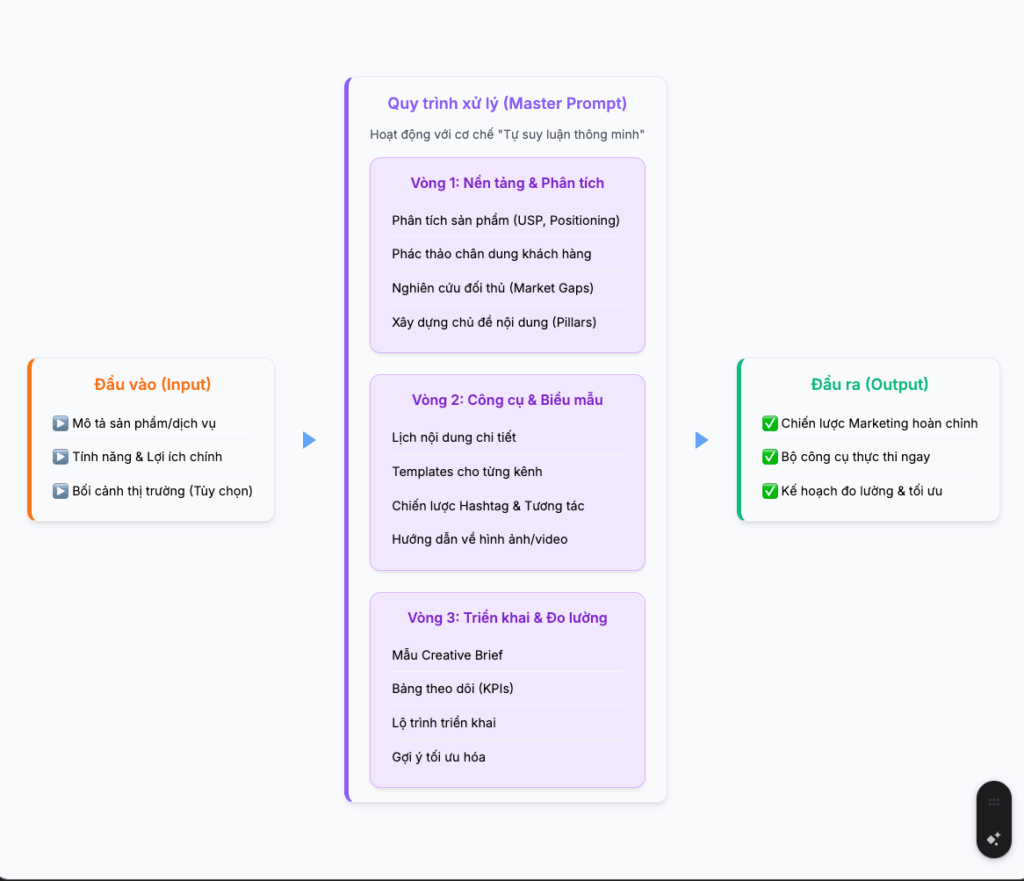Click the "Vòng 1: Nền tảng & Phân tích" heading
The height and width of the screenshot is (881, 1024).
coord(507,184)
